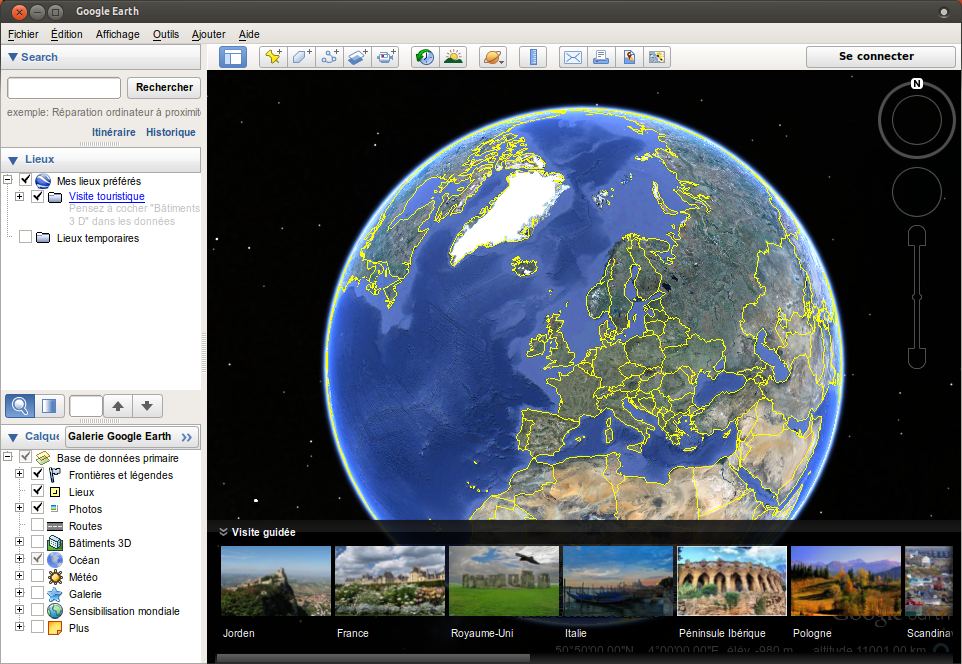Uncheck the Photos layer checkbox

coord(38,509)
